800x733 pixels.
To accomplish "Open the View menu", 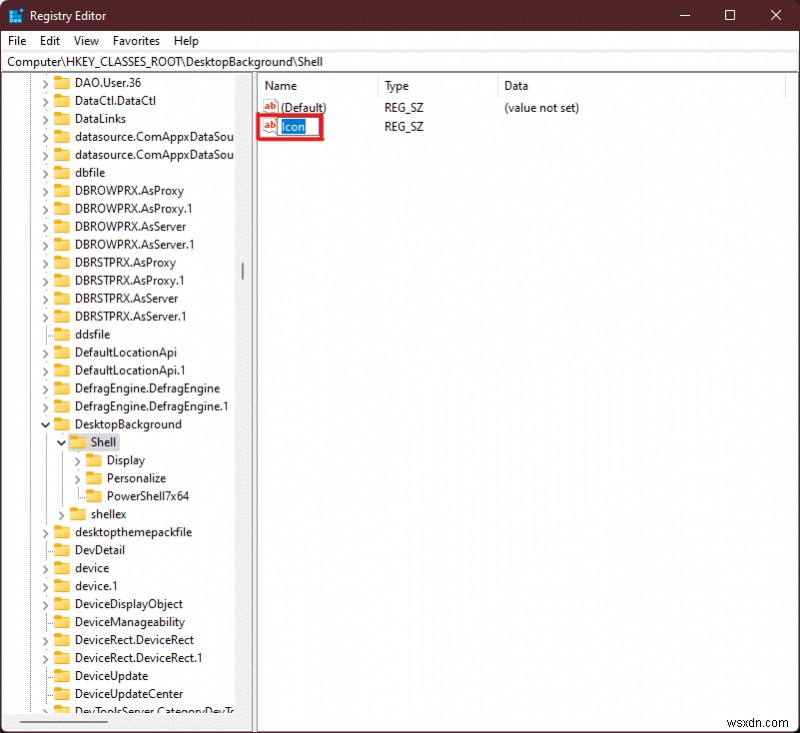I will [x=86, y=41].
